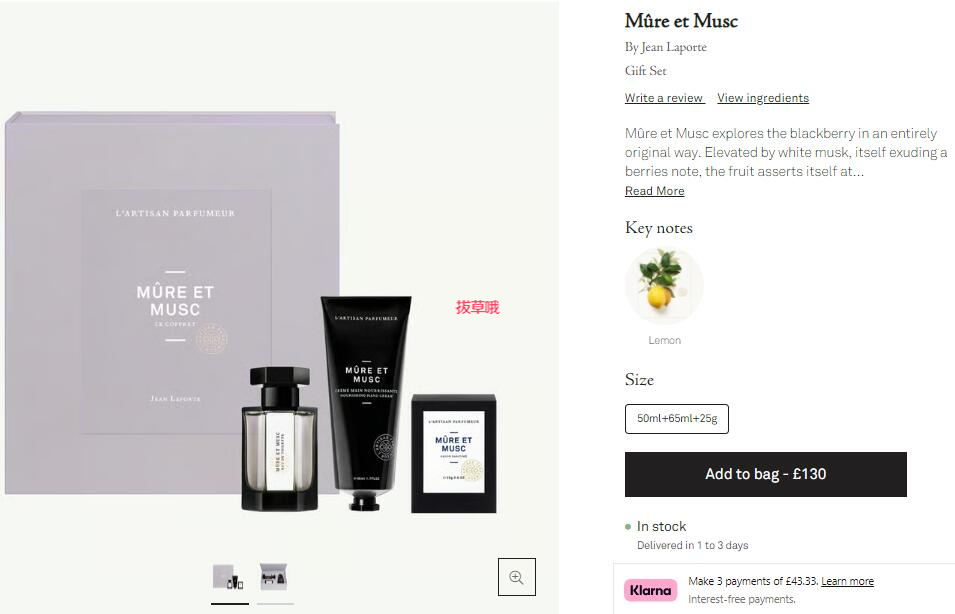Open the Write a review link

(x=664, y=98)
